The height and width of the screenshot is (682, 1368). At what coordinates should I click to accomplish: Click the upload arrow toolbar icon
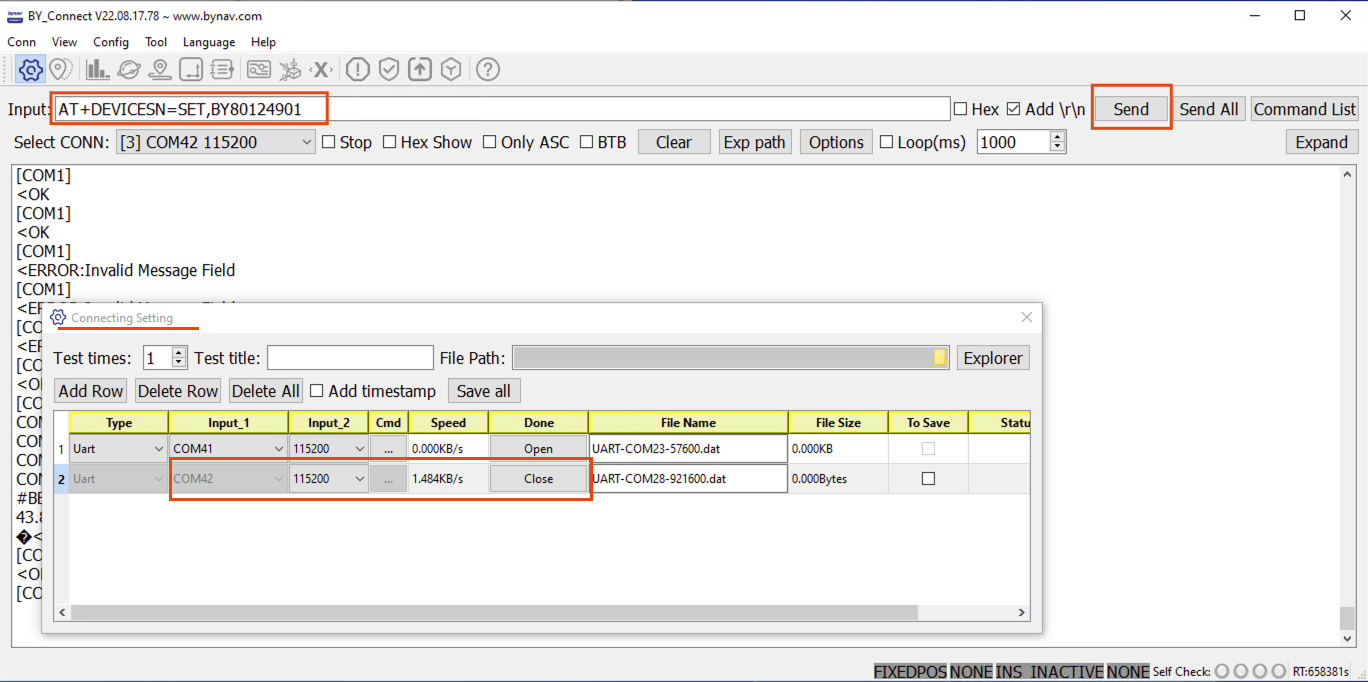420,69
